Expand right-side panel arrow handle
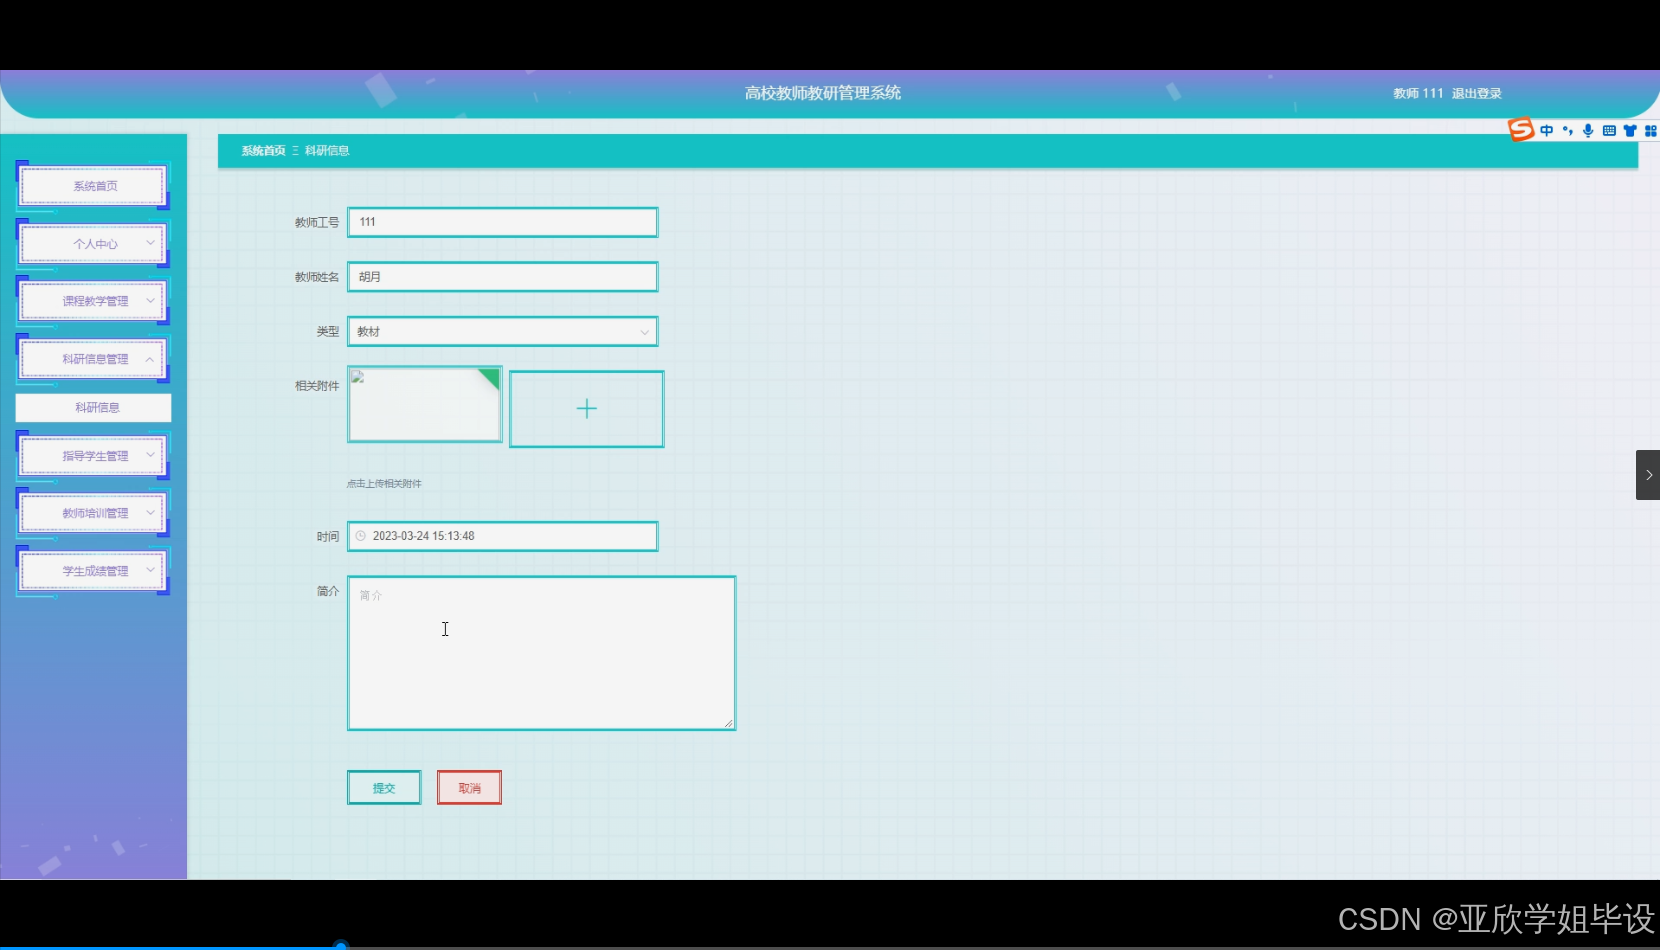 point(1648,475)
